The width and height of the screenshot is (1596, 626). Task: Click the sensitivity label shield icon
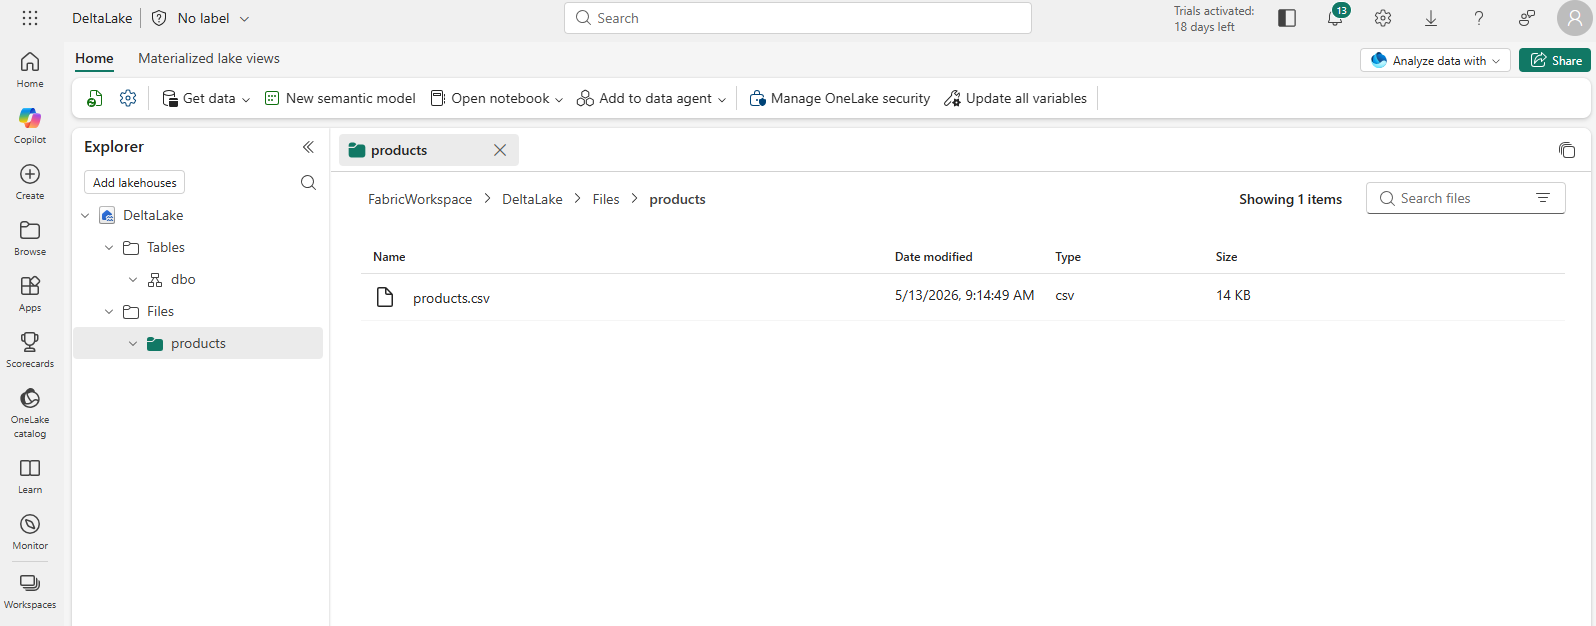coord(159,18)
